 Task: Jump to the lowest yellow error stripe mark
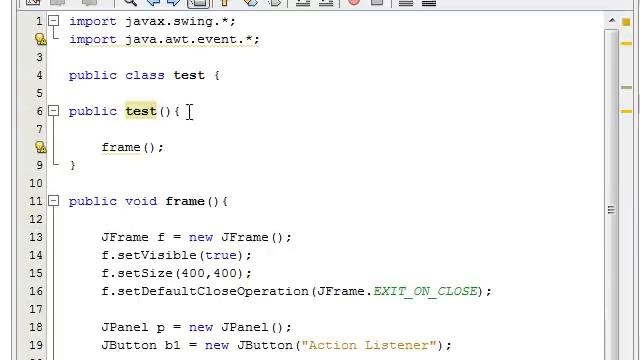click(x=626, y=111)
